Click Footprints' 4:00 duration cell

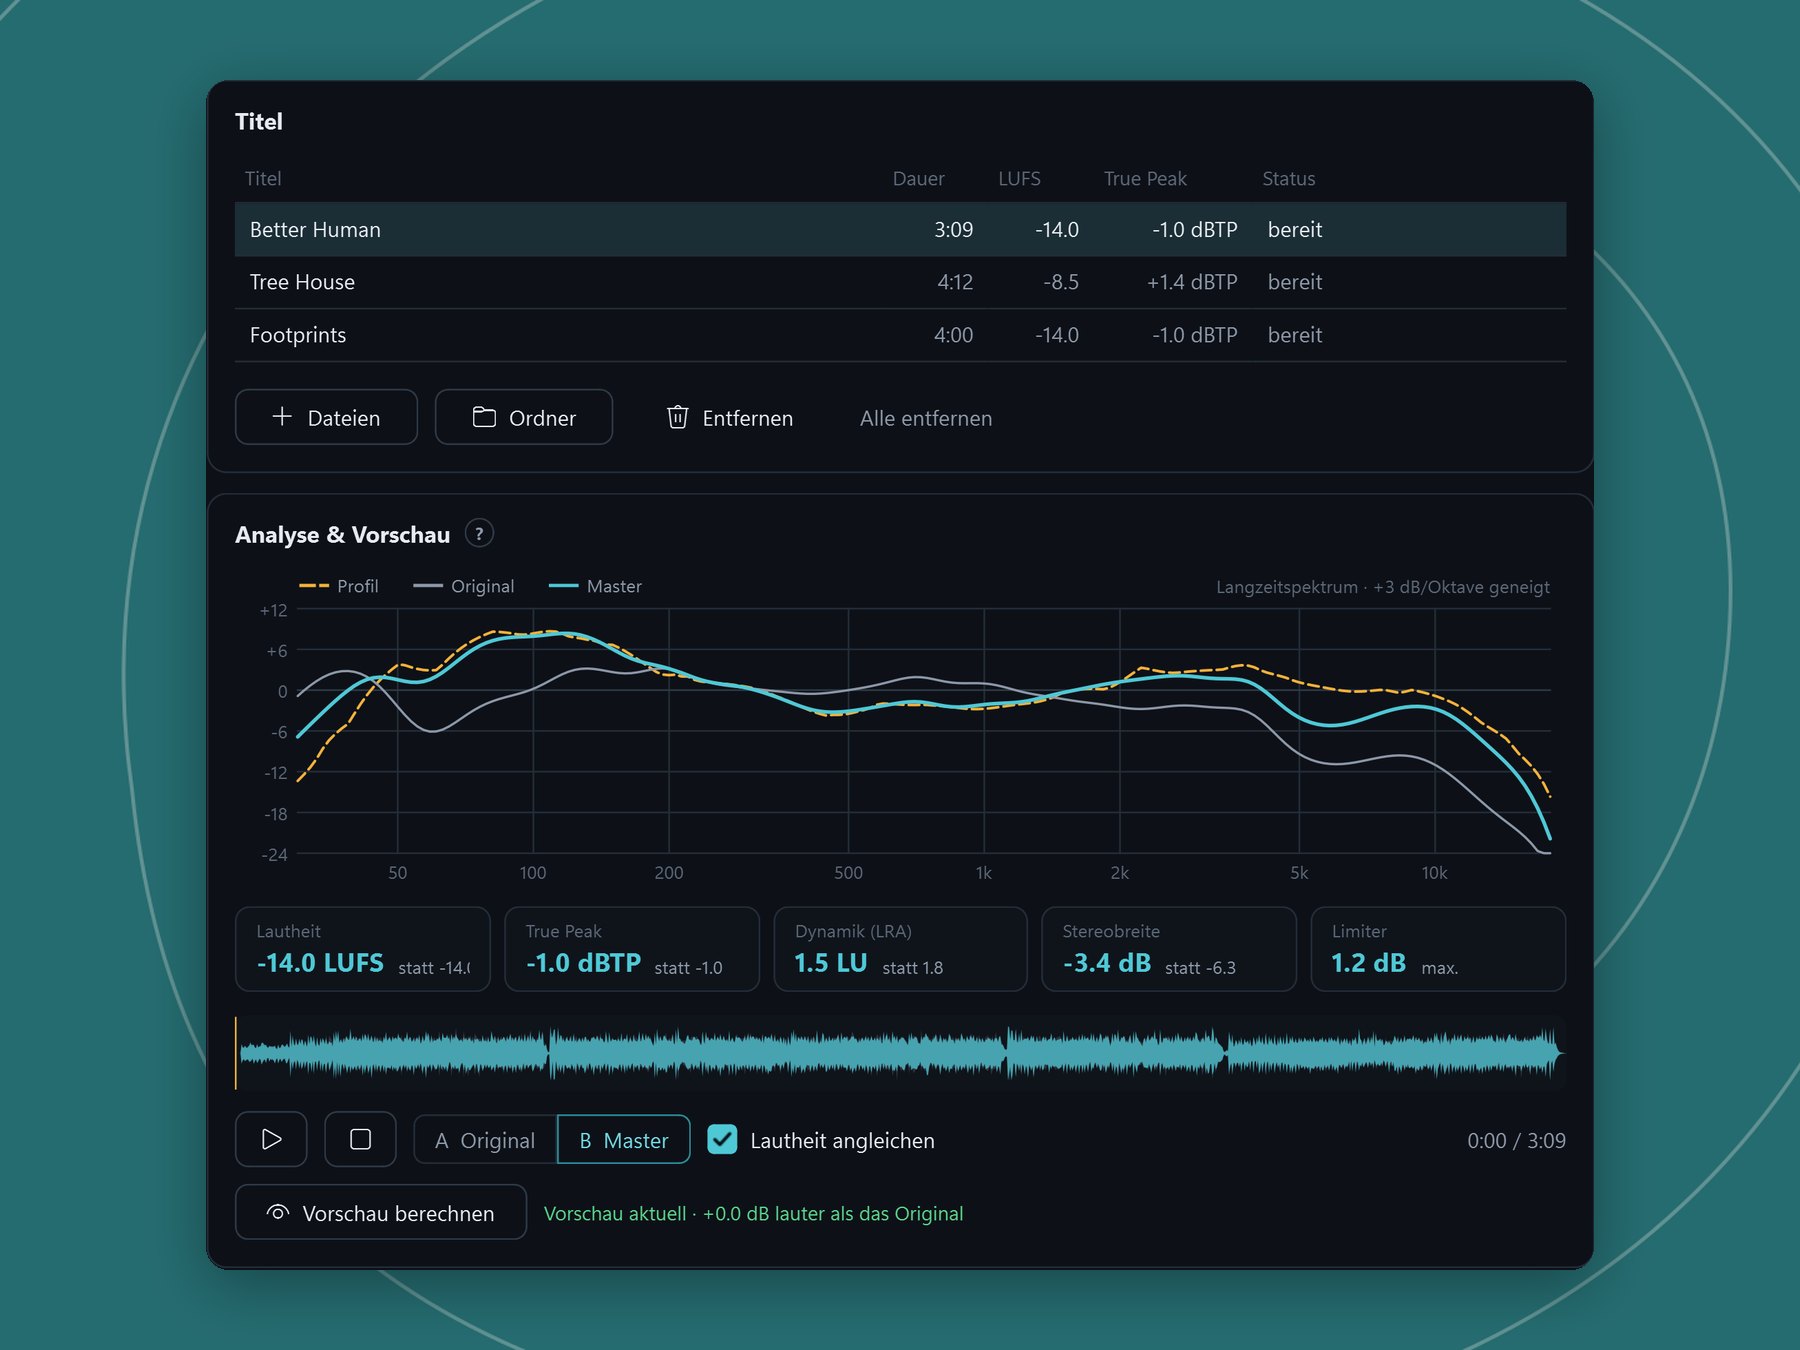pyautogui.click(x=953, y=335)
